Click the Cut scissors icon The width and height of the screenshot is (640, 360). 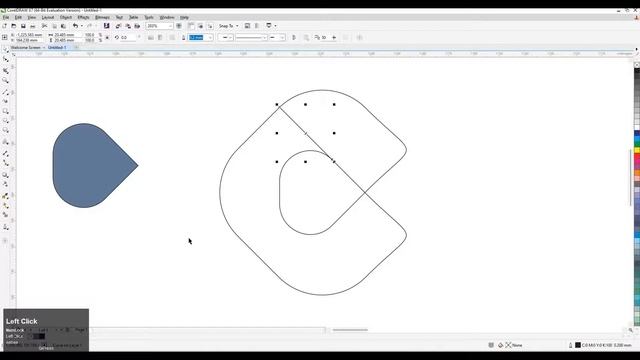coord(44,26)
